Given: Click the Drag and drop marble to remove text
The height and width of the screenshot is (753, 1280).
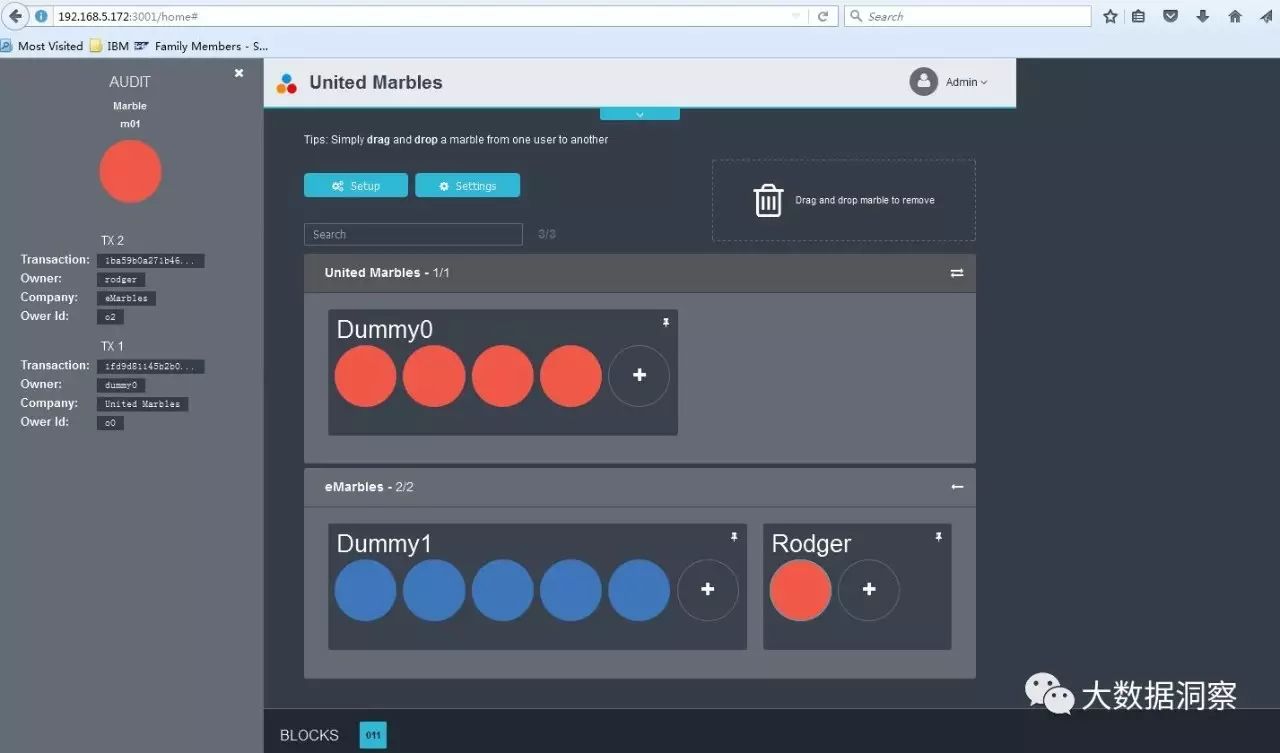Looking at the screenshot, I should tap(865, 200).
